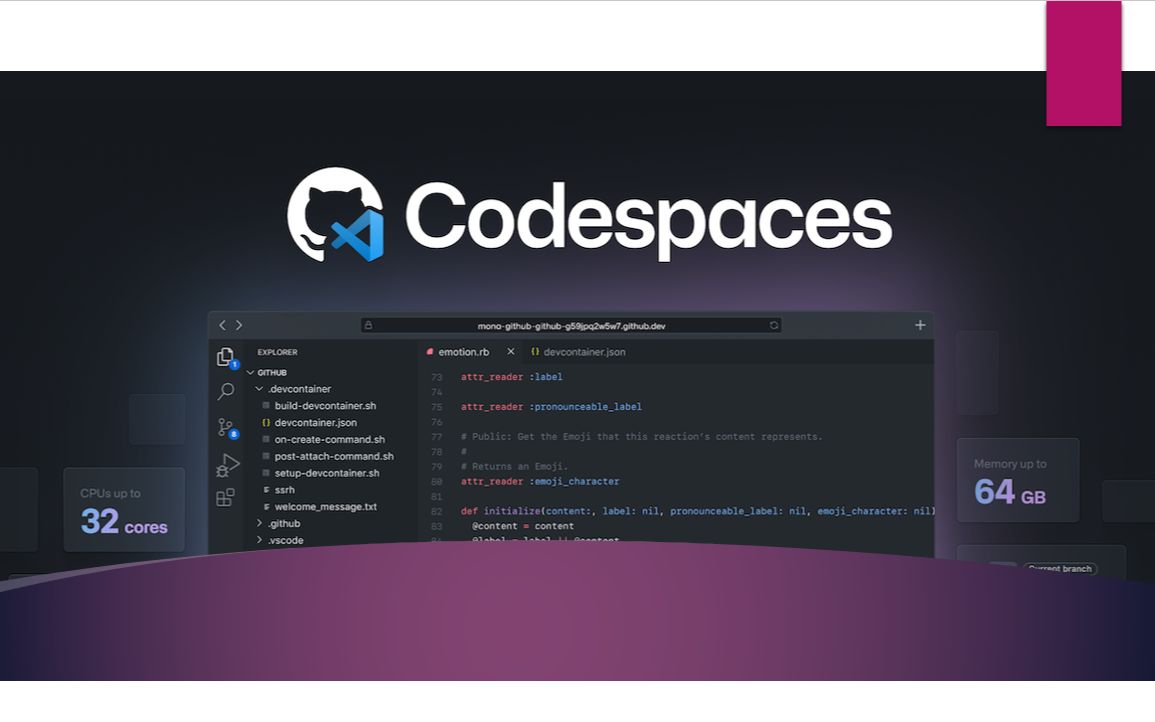Viewport: 1155px width, 722px height.
Task: Collapse the .devcontainer folder
Action: tap(259, 389)
